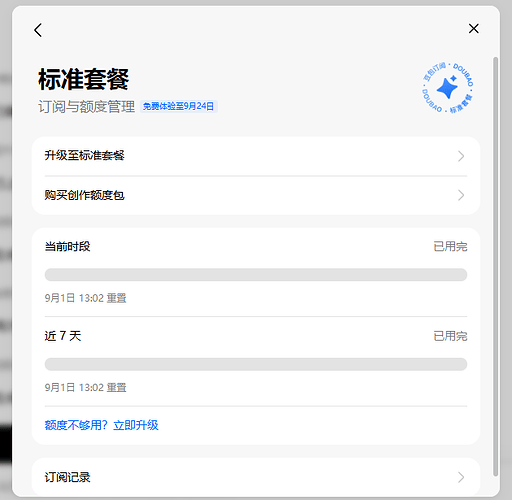Close the subscription dialog with X
Viewport: 512px width, 500px height.
[x=473, y=29]
